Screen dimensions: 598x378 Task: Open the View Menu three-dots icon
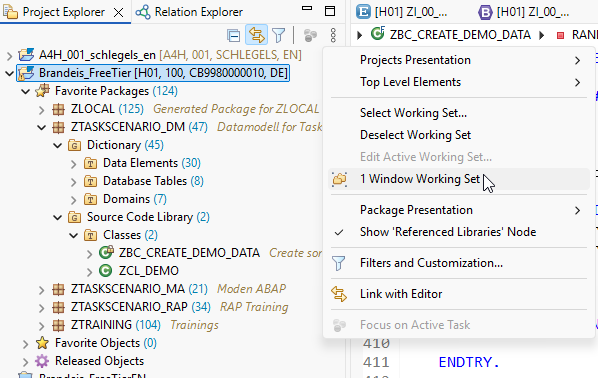pos(333,35)
